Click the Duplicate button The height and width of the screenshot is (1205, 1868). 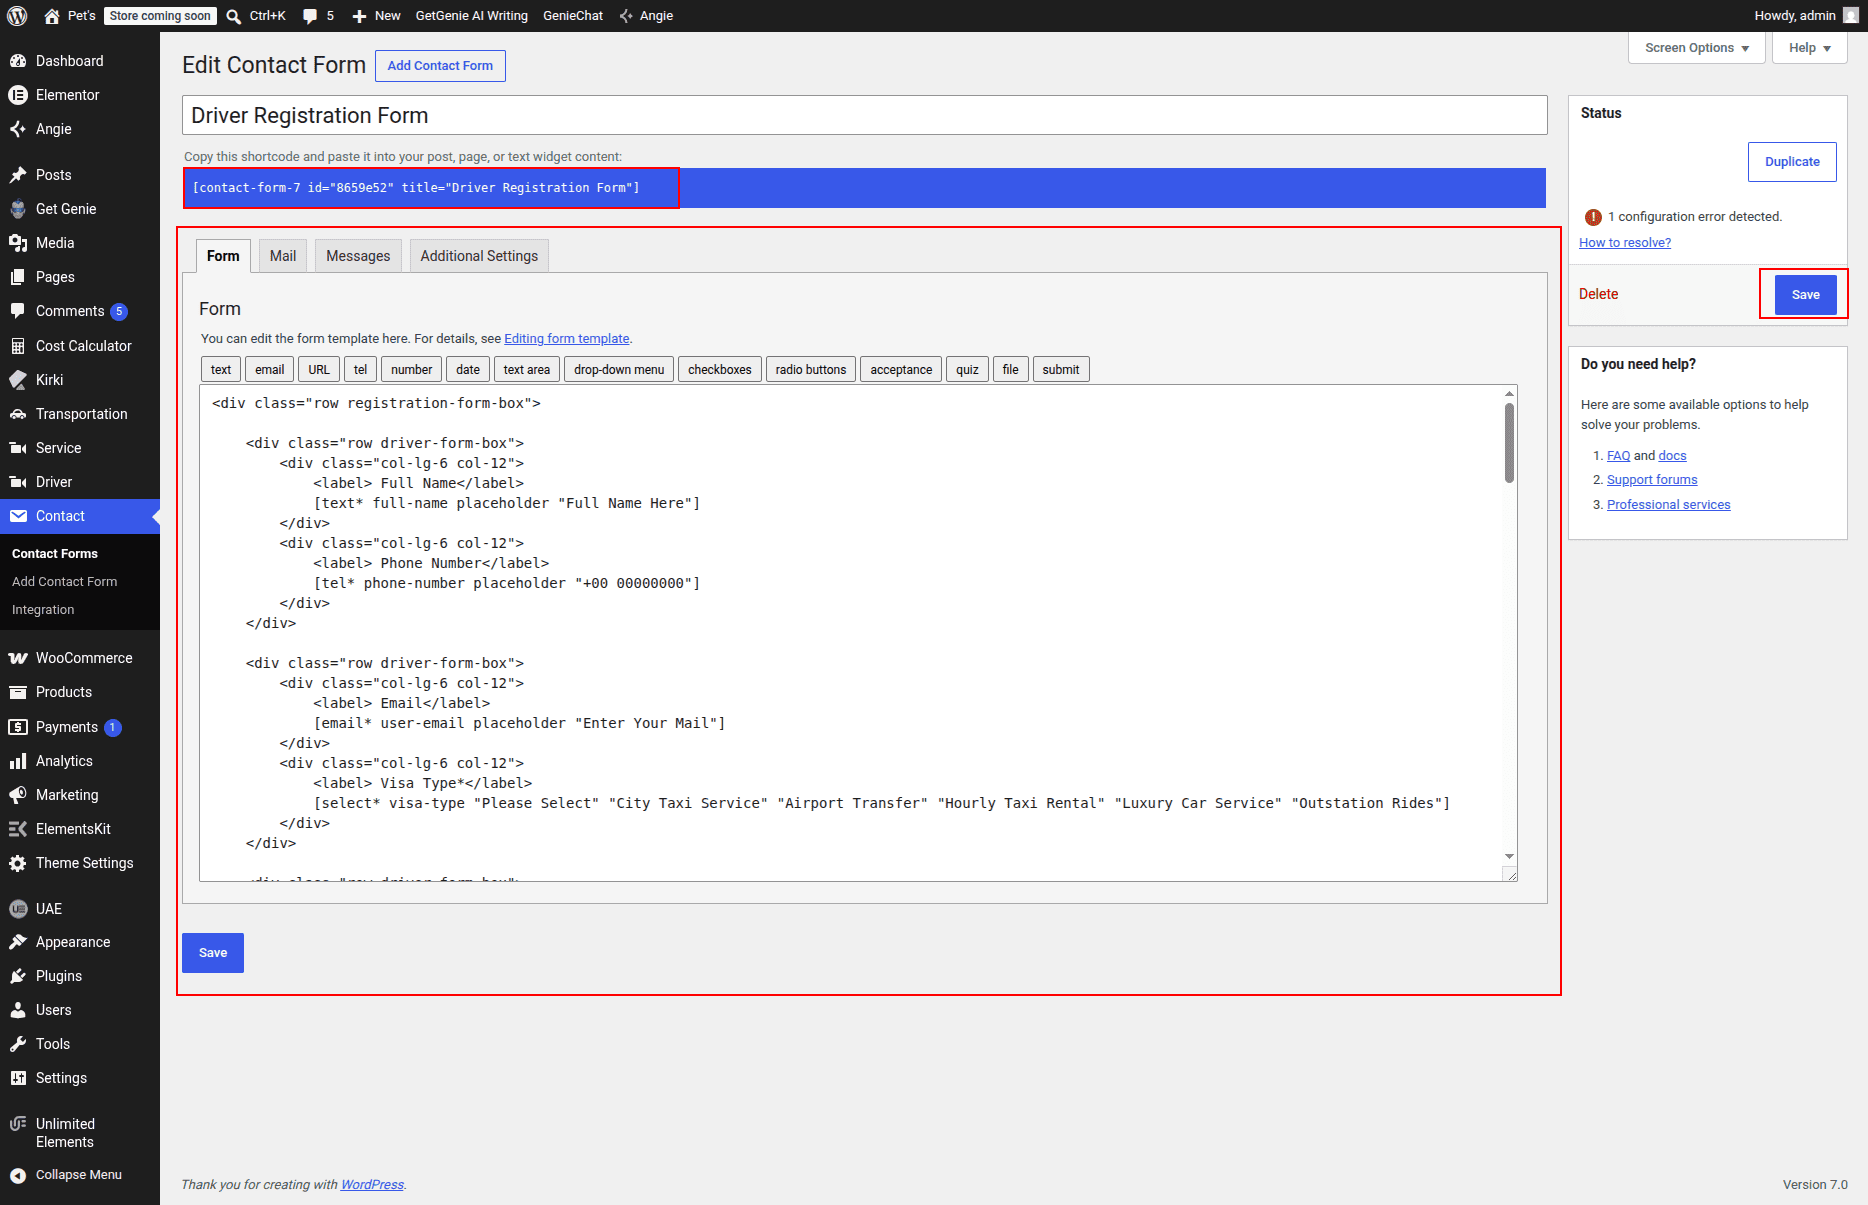[x=1792, y=162]
